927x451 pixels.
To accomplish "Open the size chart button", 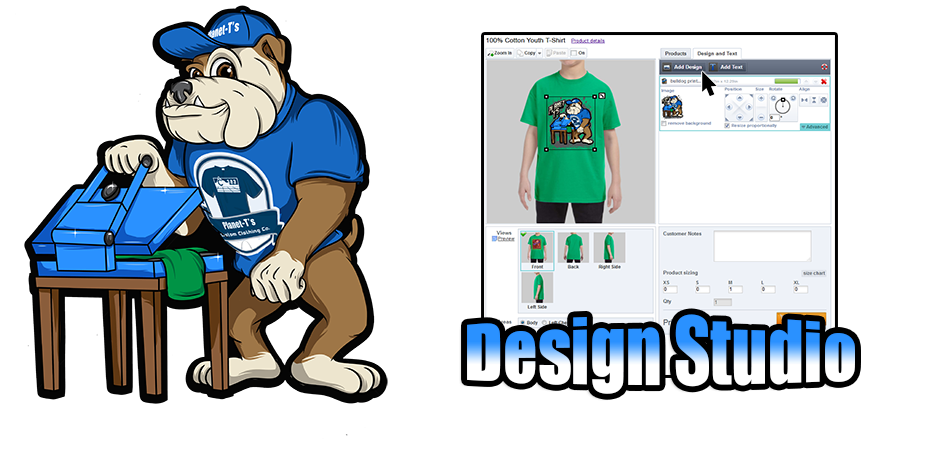I will point(814,273).
